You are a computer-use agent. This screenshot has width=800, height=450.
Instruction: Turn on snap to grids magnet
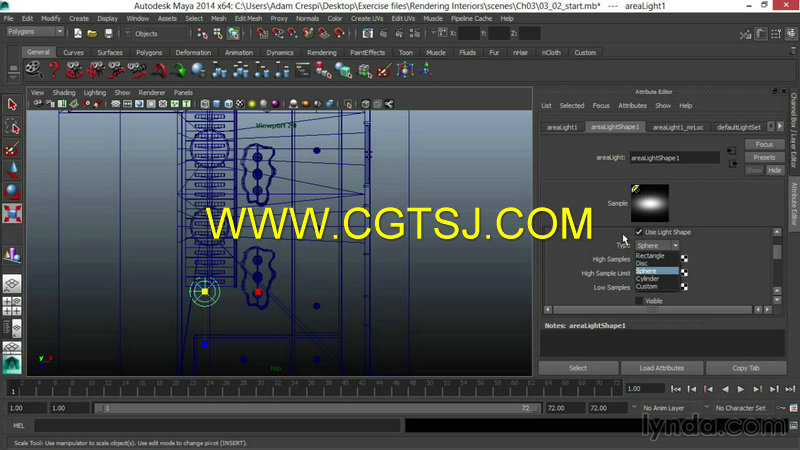(x=262, y=34)
